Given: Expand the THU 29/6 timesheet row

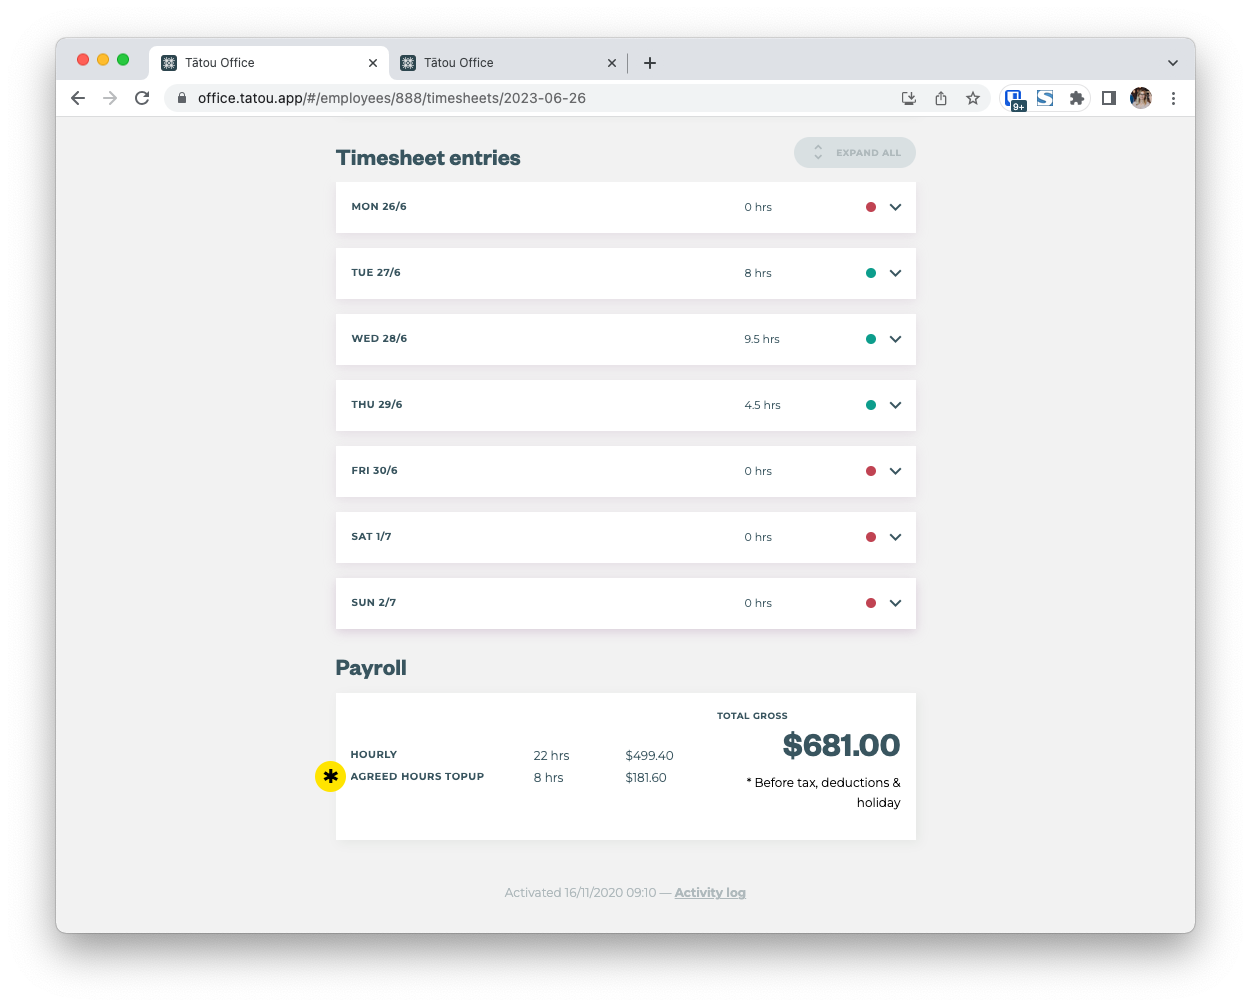Looking at the screenshot, I should 895,405.
